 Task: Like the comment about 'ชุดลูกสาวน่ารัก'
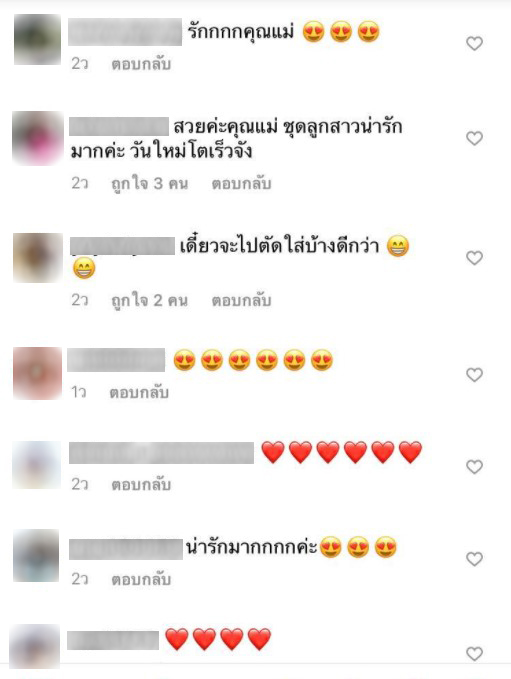(474, 138)
